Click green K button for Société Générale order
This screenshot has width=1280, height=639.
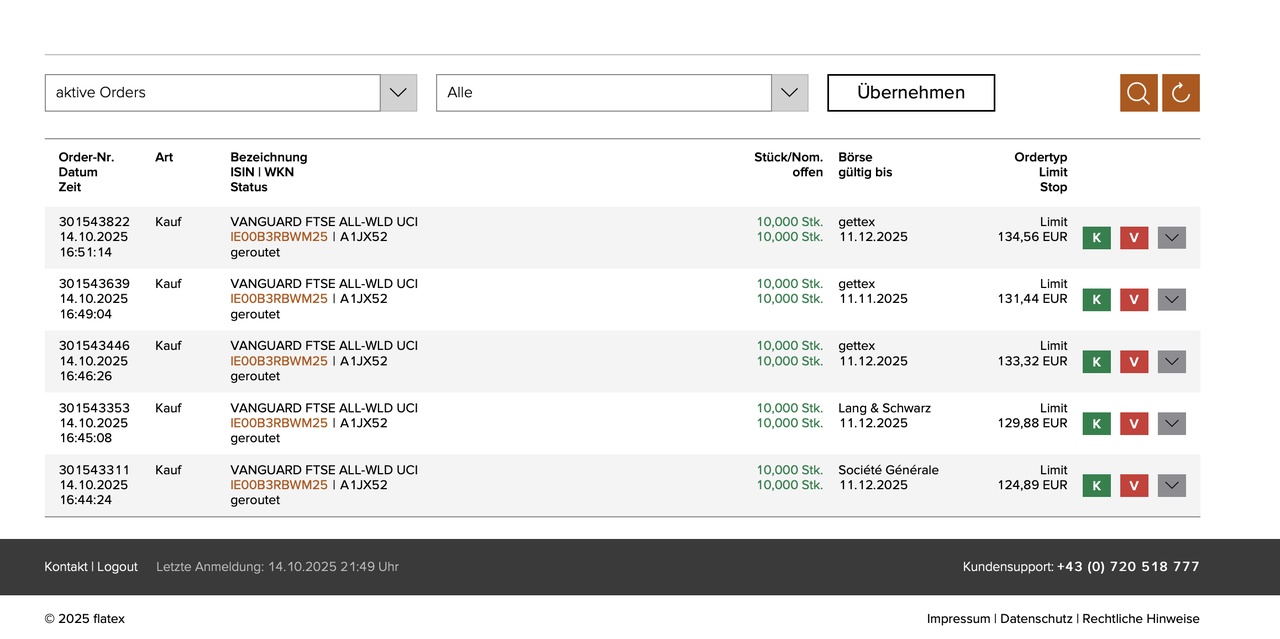(x=1096, y=486)
